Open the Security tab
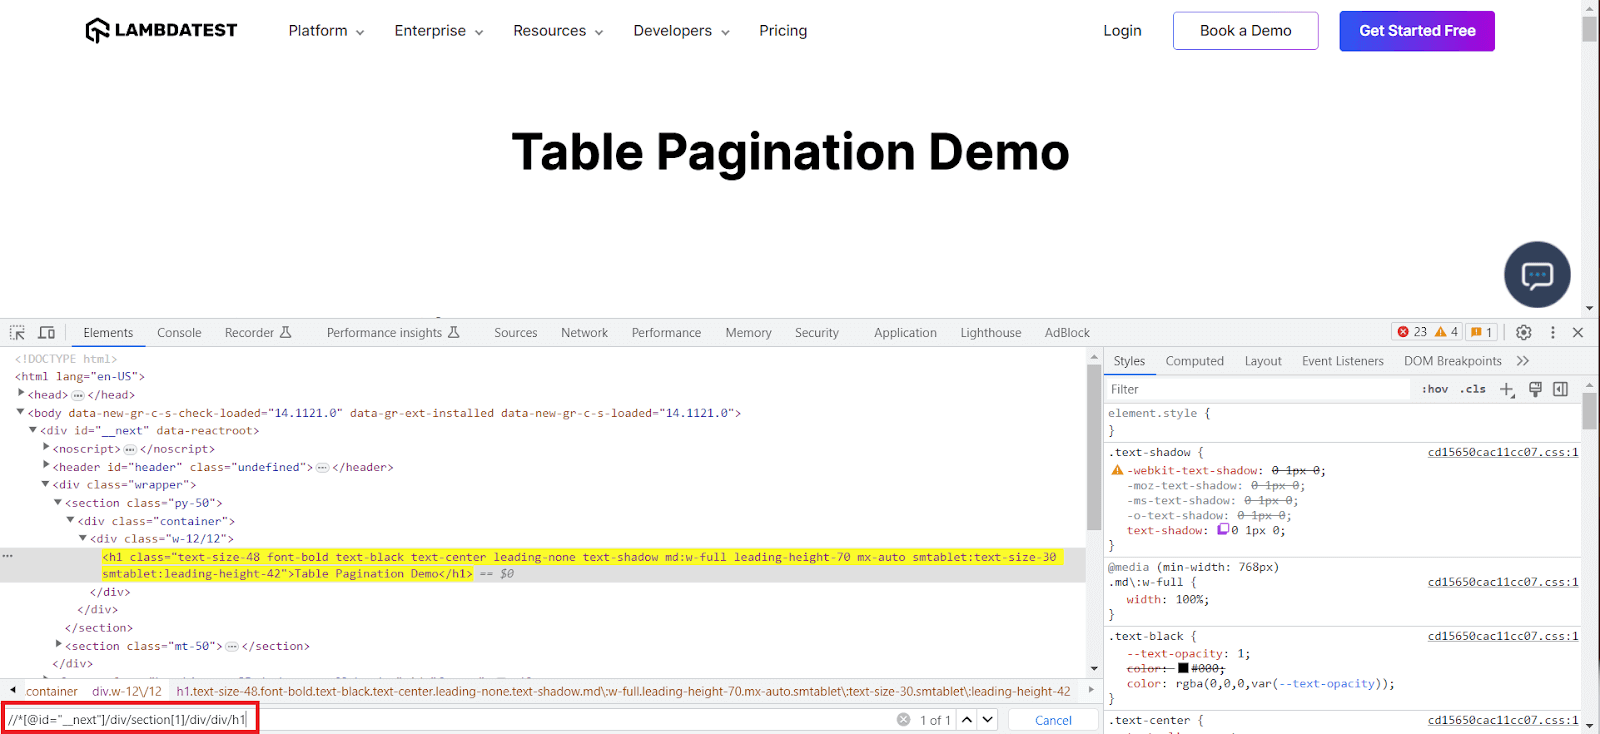 coord(817,333)
